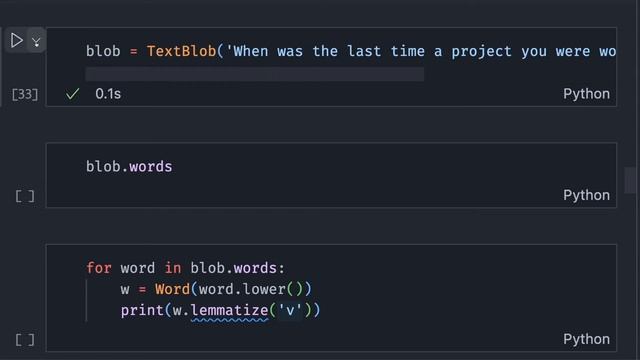Image resolution: width=640 pixels, height=360 pixels.
Task: Change language Python of blob.words cell
Action: tap(586, 195)
